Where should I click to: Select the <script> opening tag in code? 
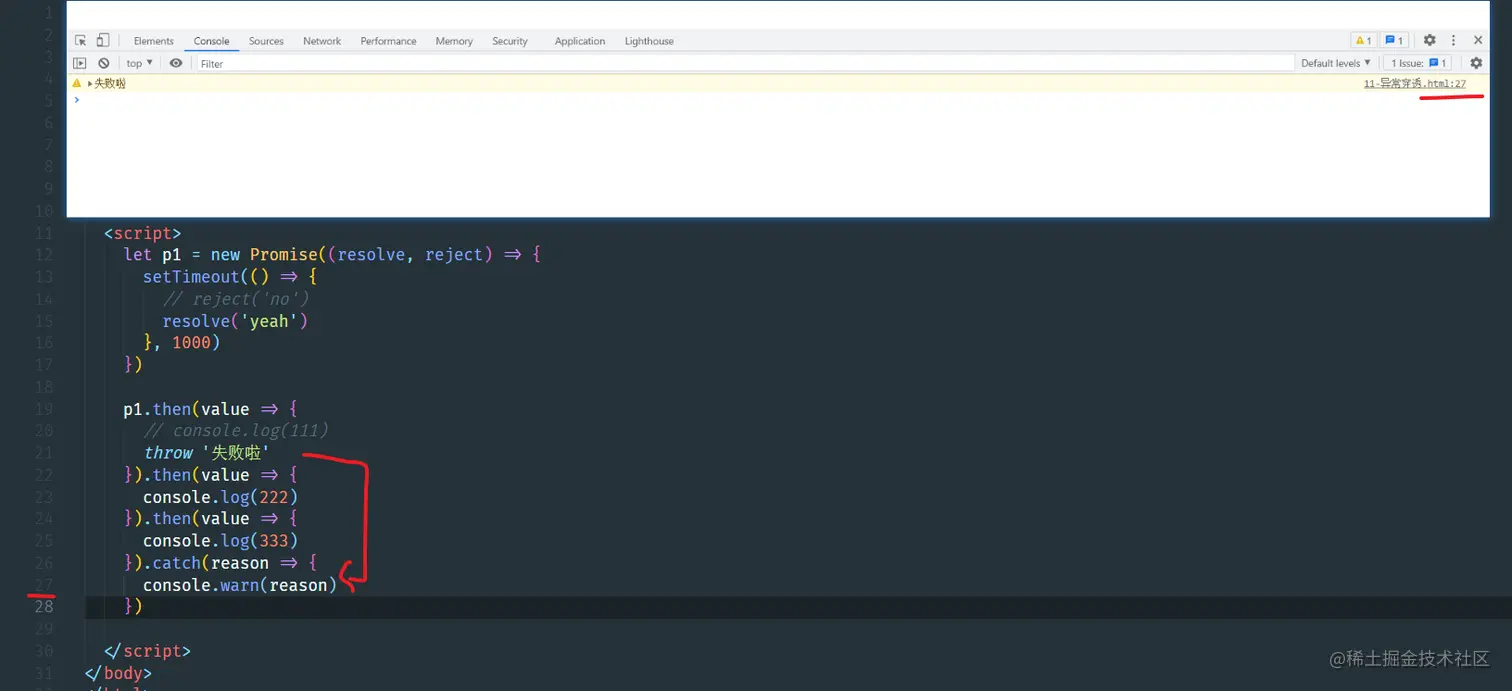pyautogui.click(x=142, y=233)
